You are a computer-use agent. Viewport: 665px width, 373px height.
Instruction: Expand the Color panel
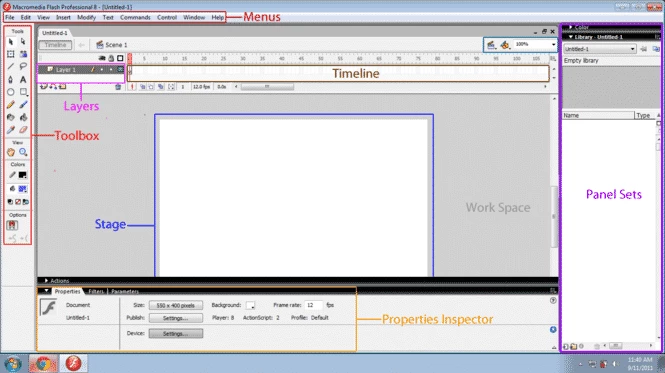click(571, 27)
